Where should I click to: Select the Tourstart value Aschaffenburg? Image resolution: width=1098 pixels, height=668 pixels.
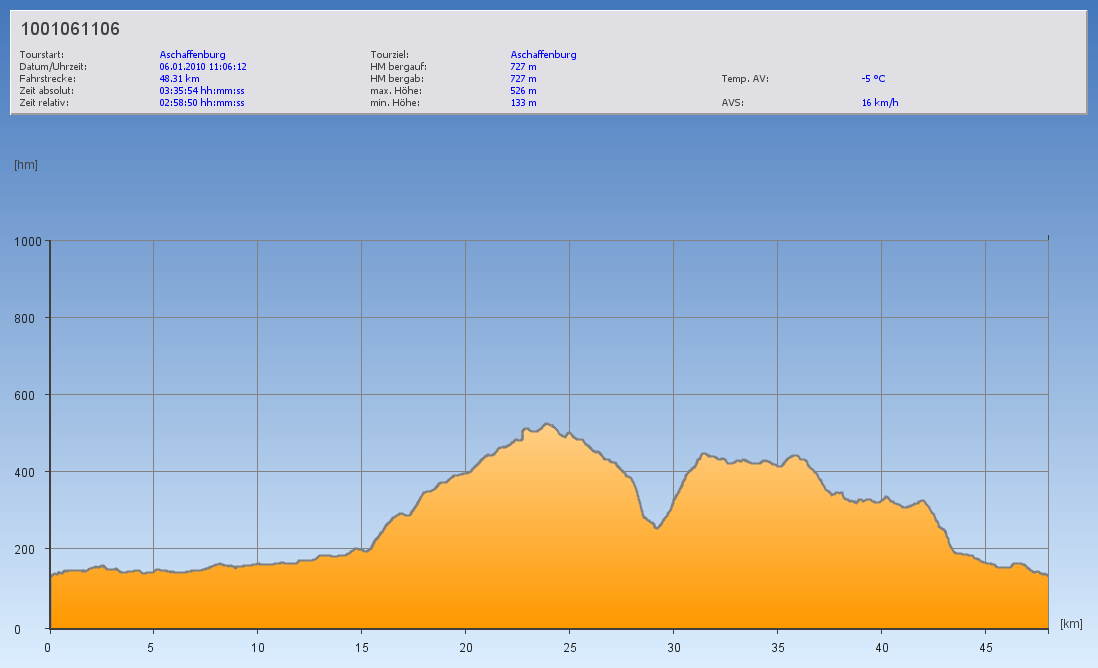coord(192,54)
